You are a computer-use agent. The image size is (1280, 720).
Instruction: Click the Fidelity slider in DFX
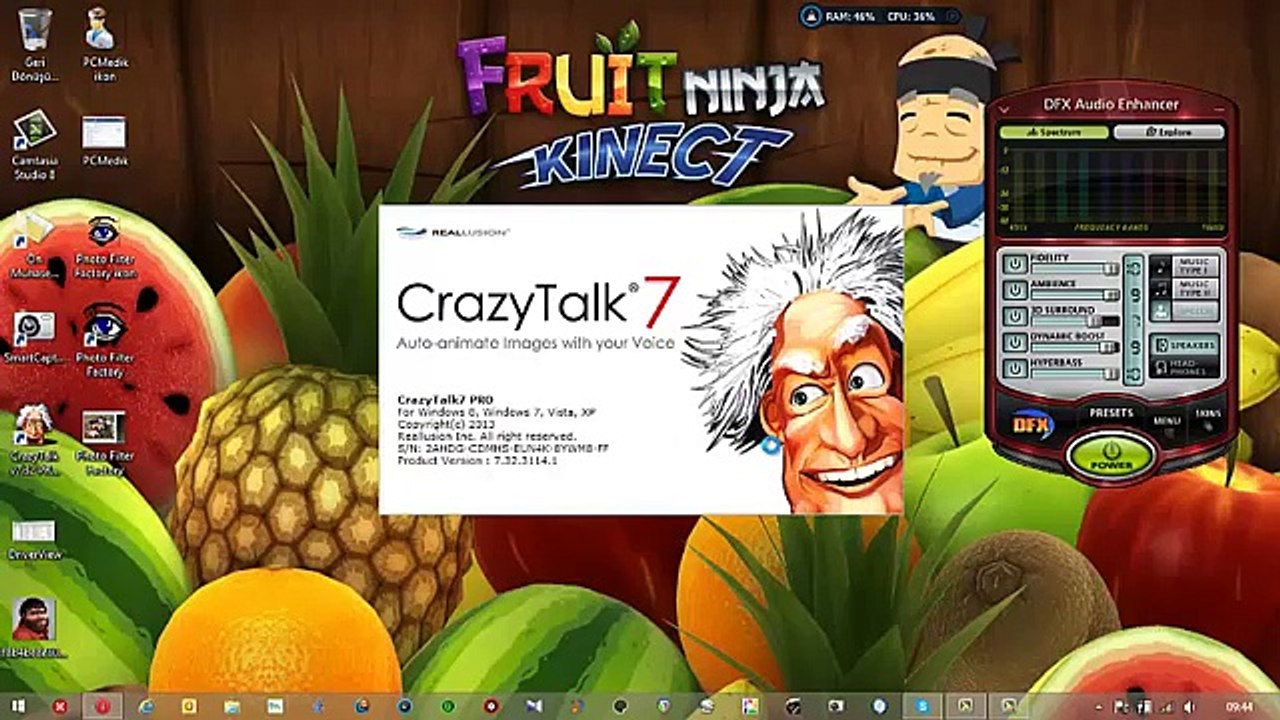(x=1076, y=269)
